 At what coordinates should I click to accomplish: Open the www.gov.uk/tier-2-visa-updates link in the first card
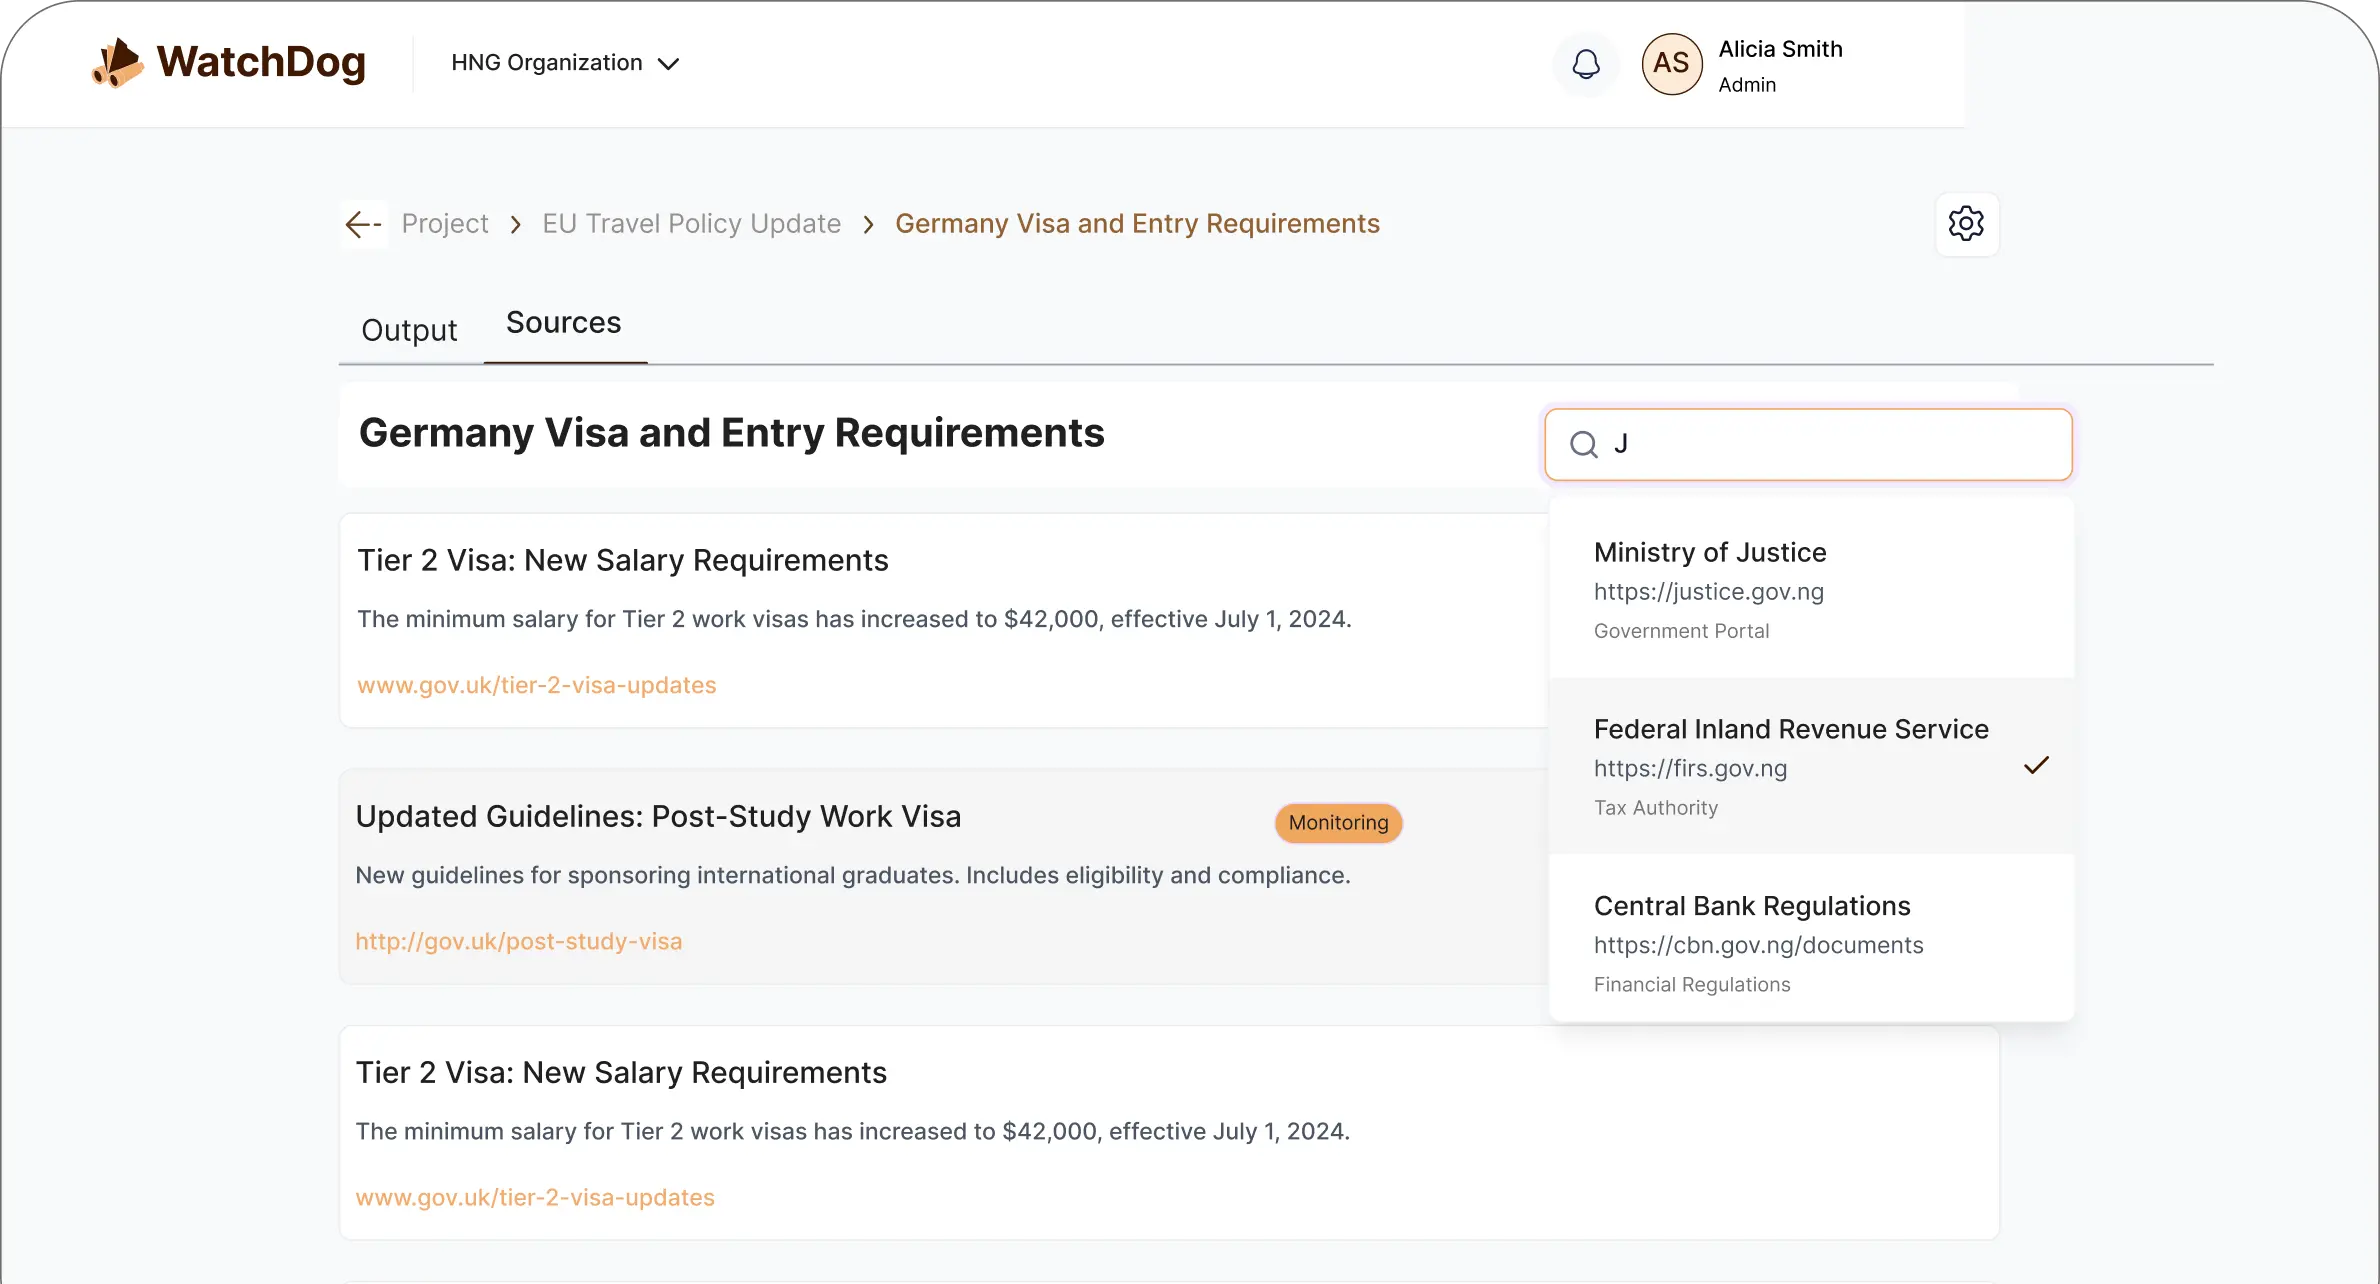click(537, 685)
